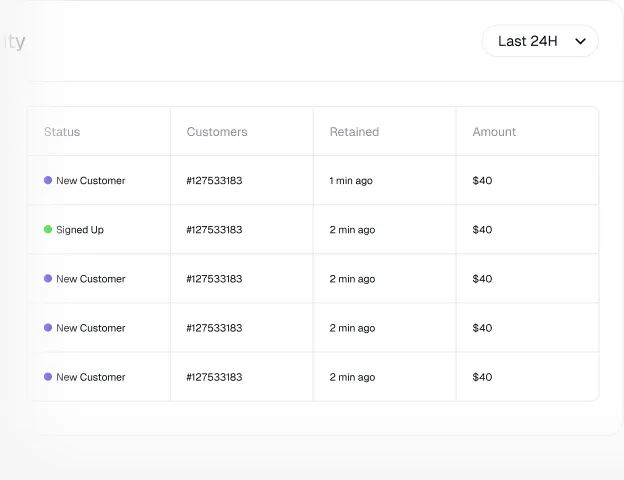
Task: Click the green dot beside Signed Up
Action: [x=48, y=230]
